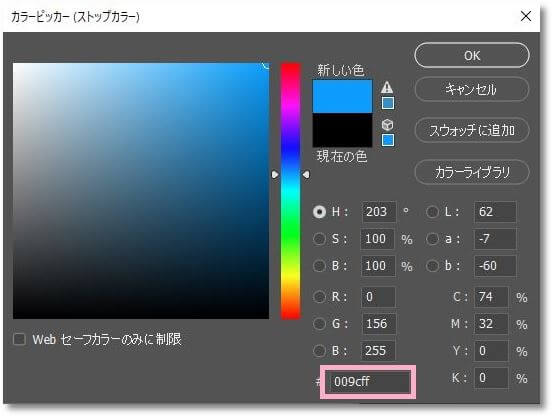Image resolution: width=555 pixels, height=419 pixels.
Task: Click the web-safe color cube icon
Action: (x=388, y=125)
